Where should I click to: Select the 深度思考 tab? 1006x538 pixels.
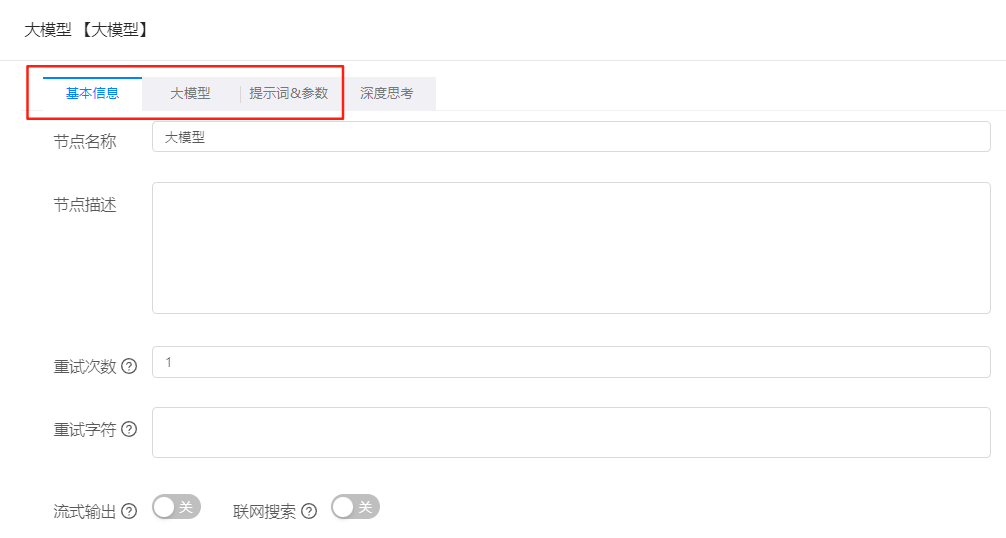tap(387, 94)
